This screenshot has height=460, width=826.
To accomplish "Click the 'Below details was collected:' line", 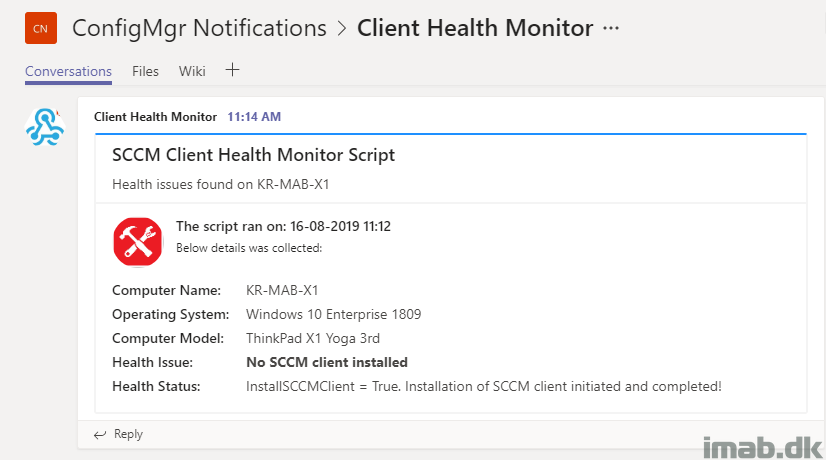I will (249, 248).
